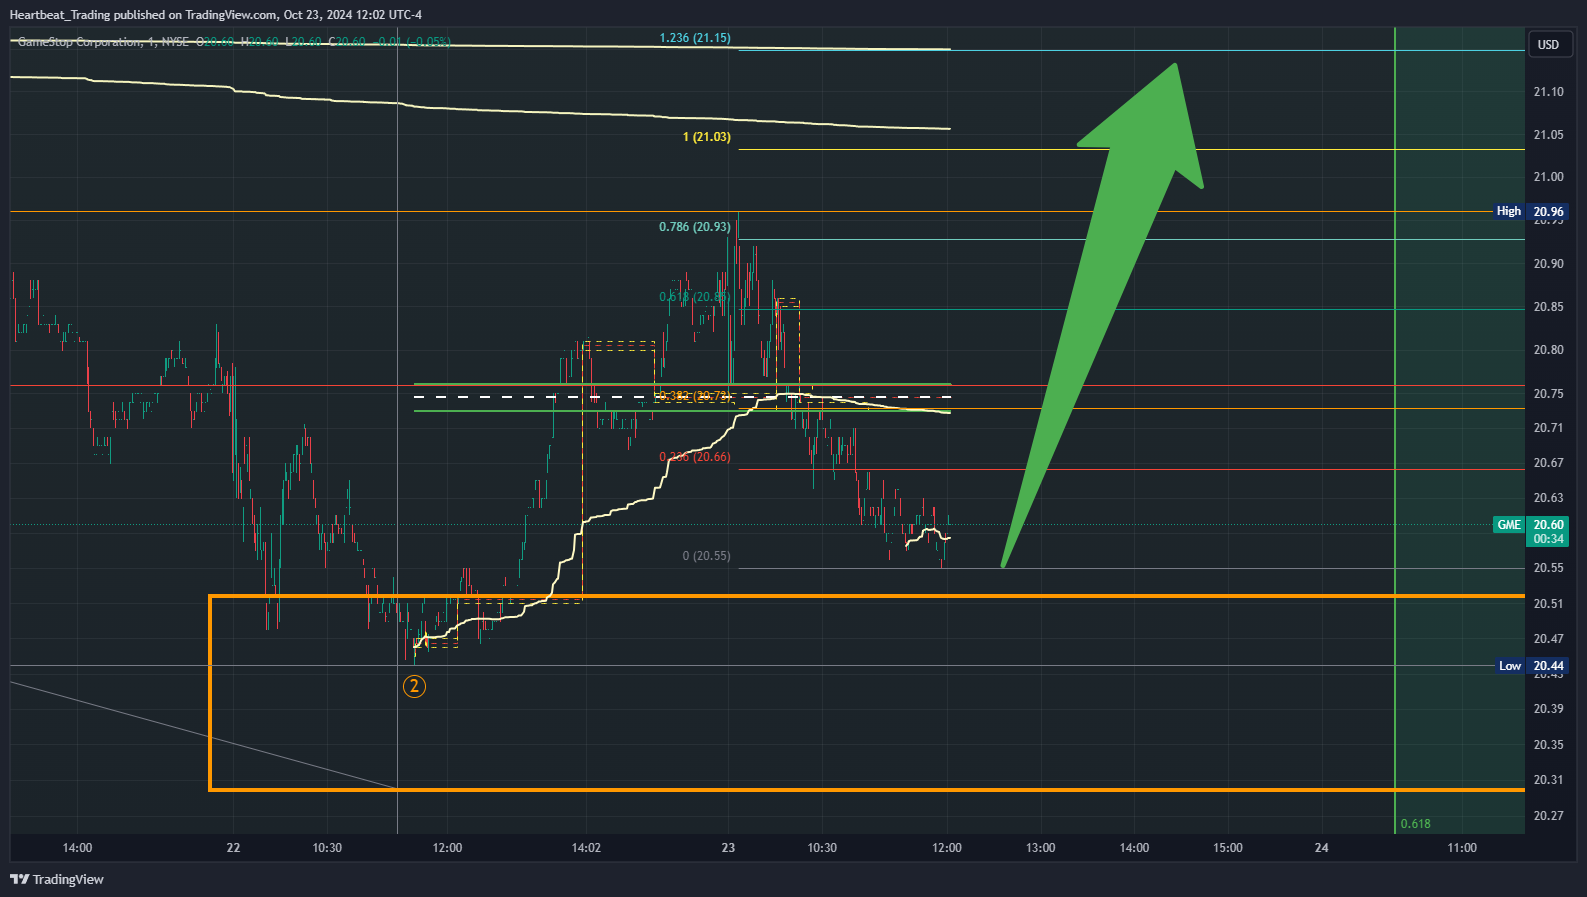Click the 20.27 price axis value
1587x897 pixels.
[x=1548, y=816]
